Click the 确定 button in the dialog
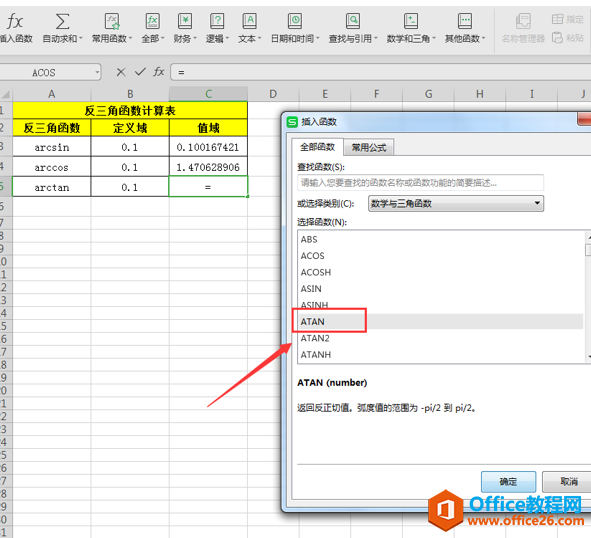 coord(508,481)
